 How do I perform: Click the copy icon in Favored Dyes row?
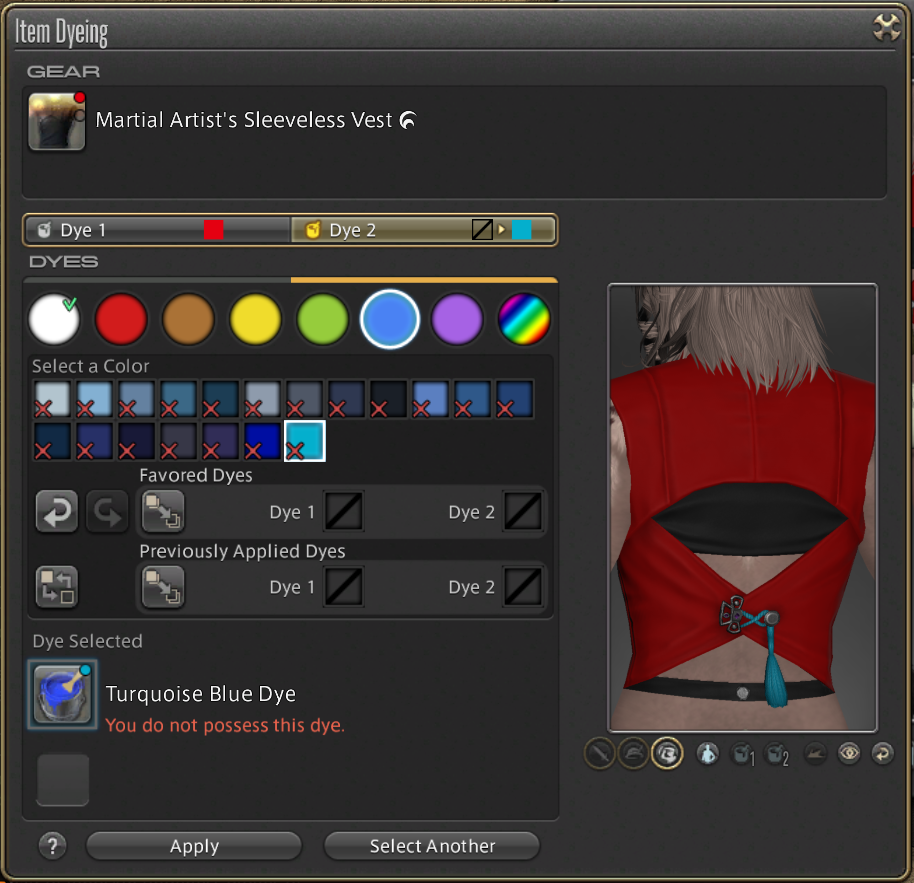[163, 511]
